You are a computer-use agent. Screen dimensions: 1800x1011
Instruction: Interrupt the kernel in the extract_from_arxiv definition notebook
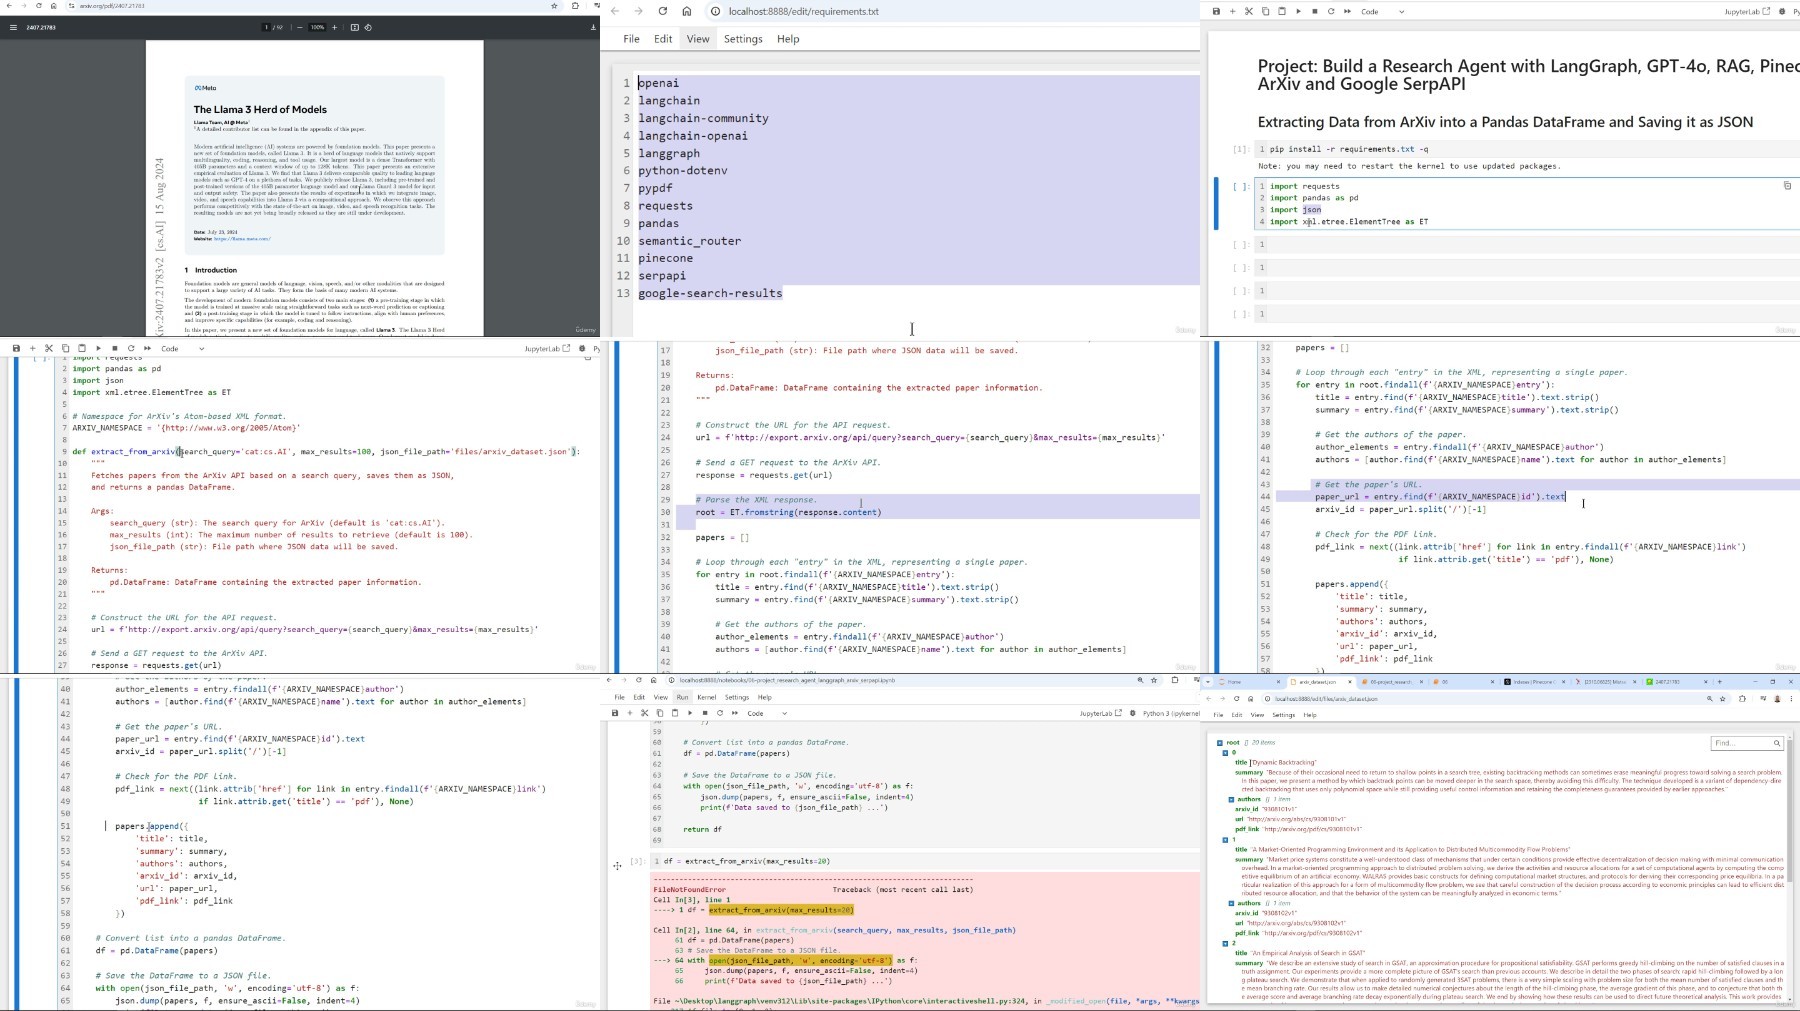(x=114, y=348)
